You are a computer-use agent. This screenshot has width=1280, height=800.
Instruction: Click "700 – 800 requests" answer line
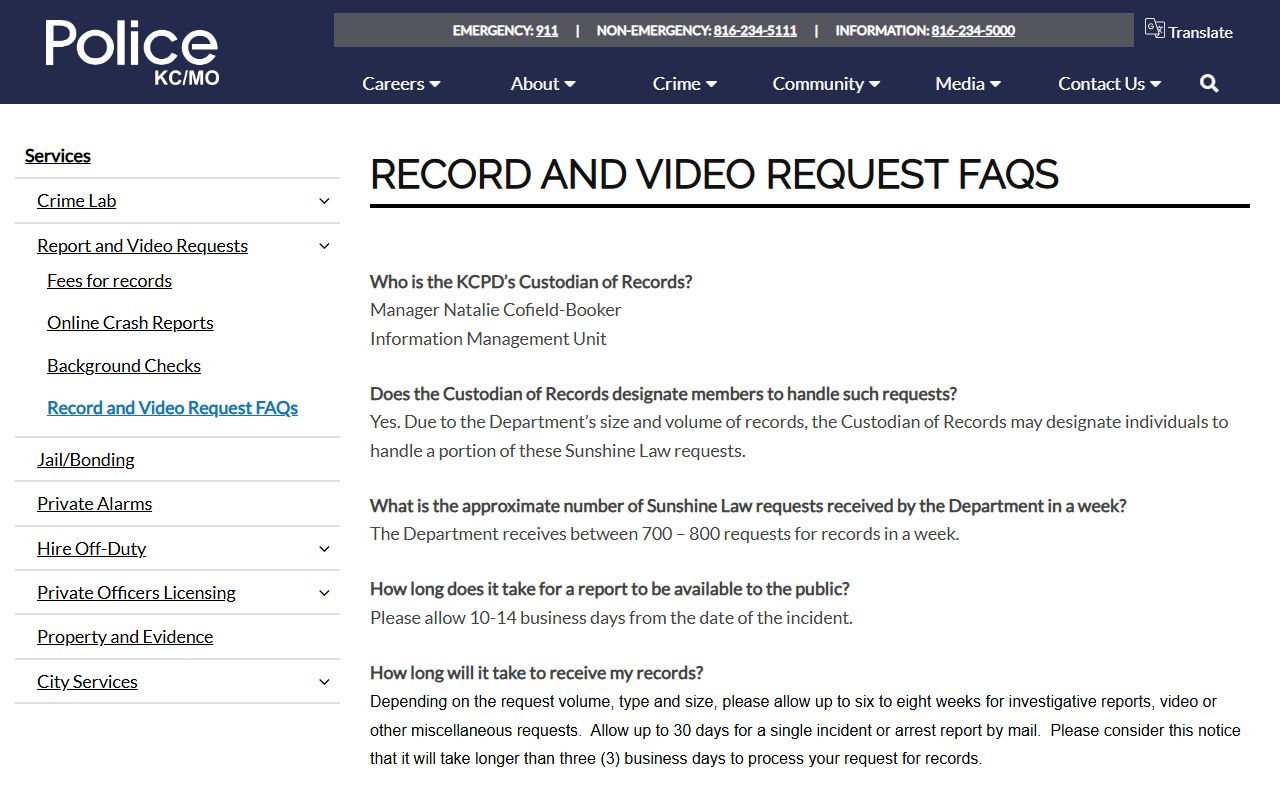tap(664, 534)
